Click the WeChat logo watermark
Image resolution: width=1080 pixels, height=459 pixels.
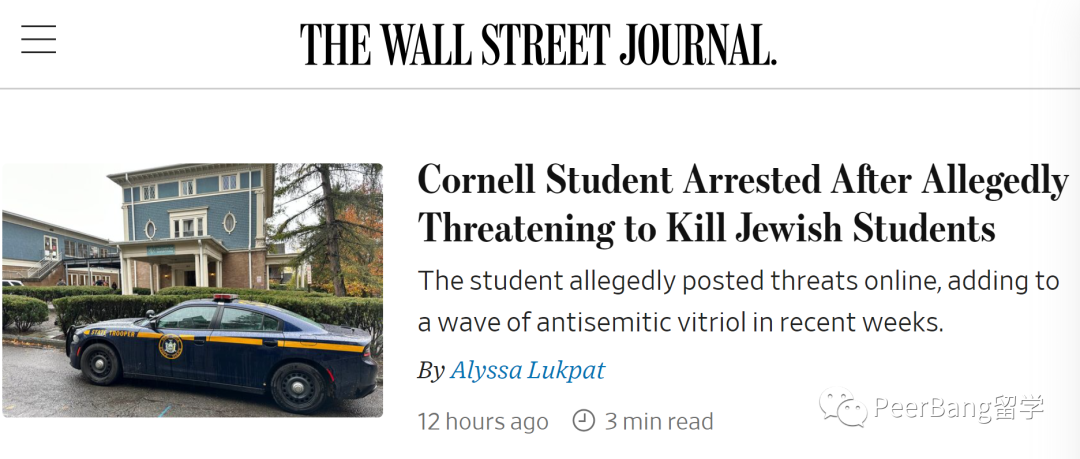pos(843,408)
